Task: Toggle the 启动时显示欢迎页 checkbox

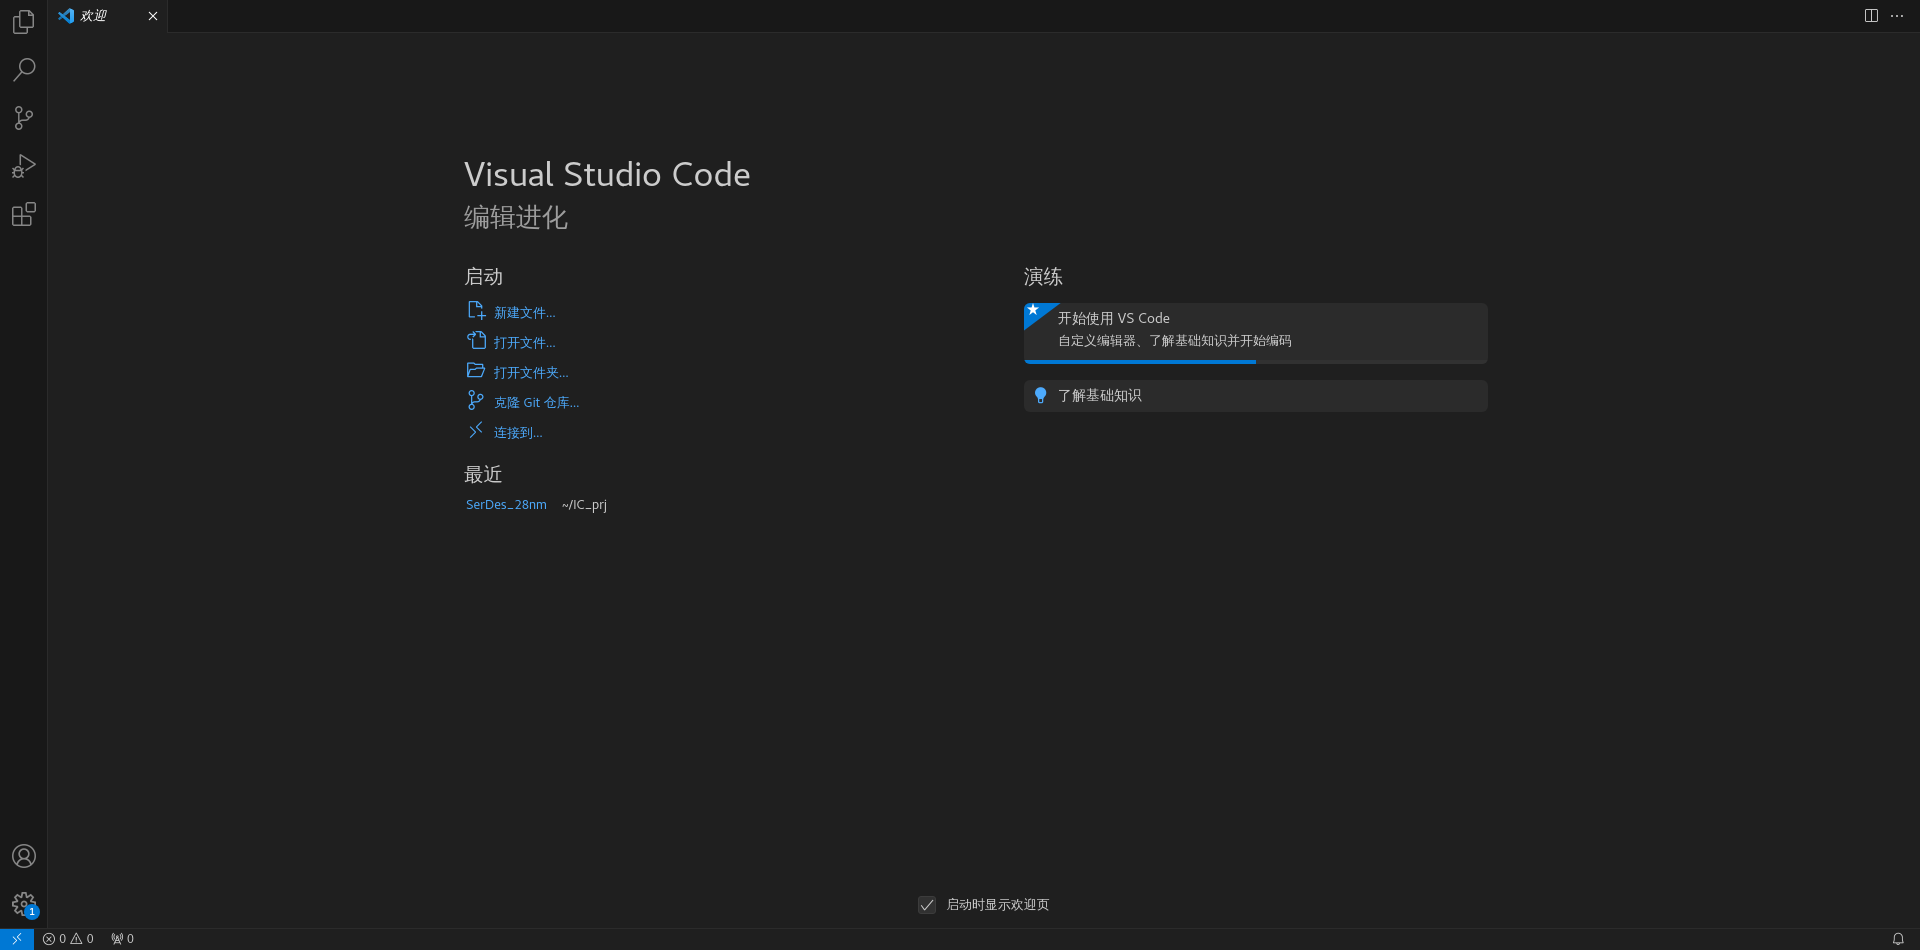Action: (x=927, y=905)
